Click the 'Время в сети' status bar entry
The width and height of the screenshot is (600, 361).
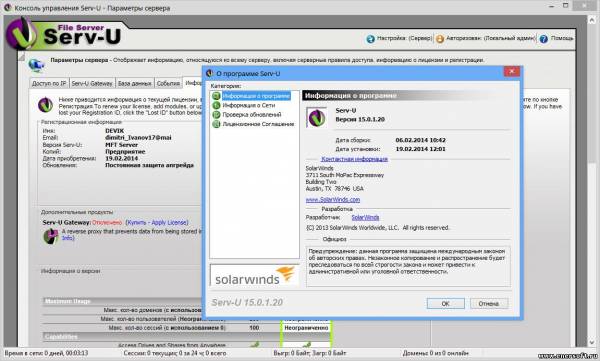click(x=46, y=353)
